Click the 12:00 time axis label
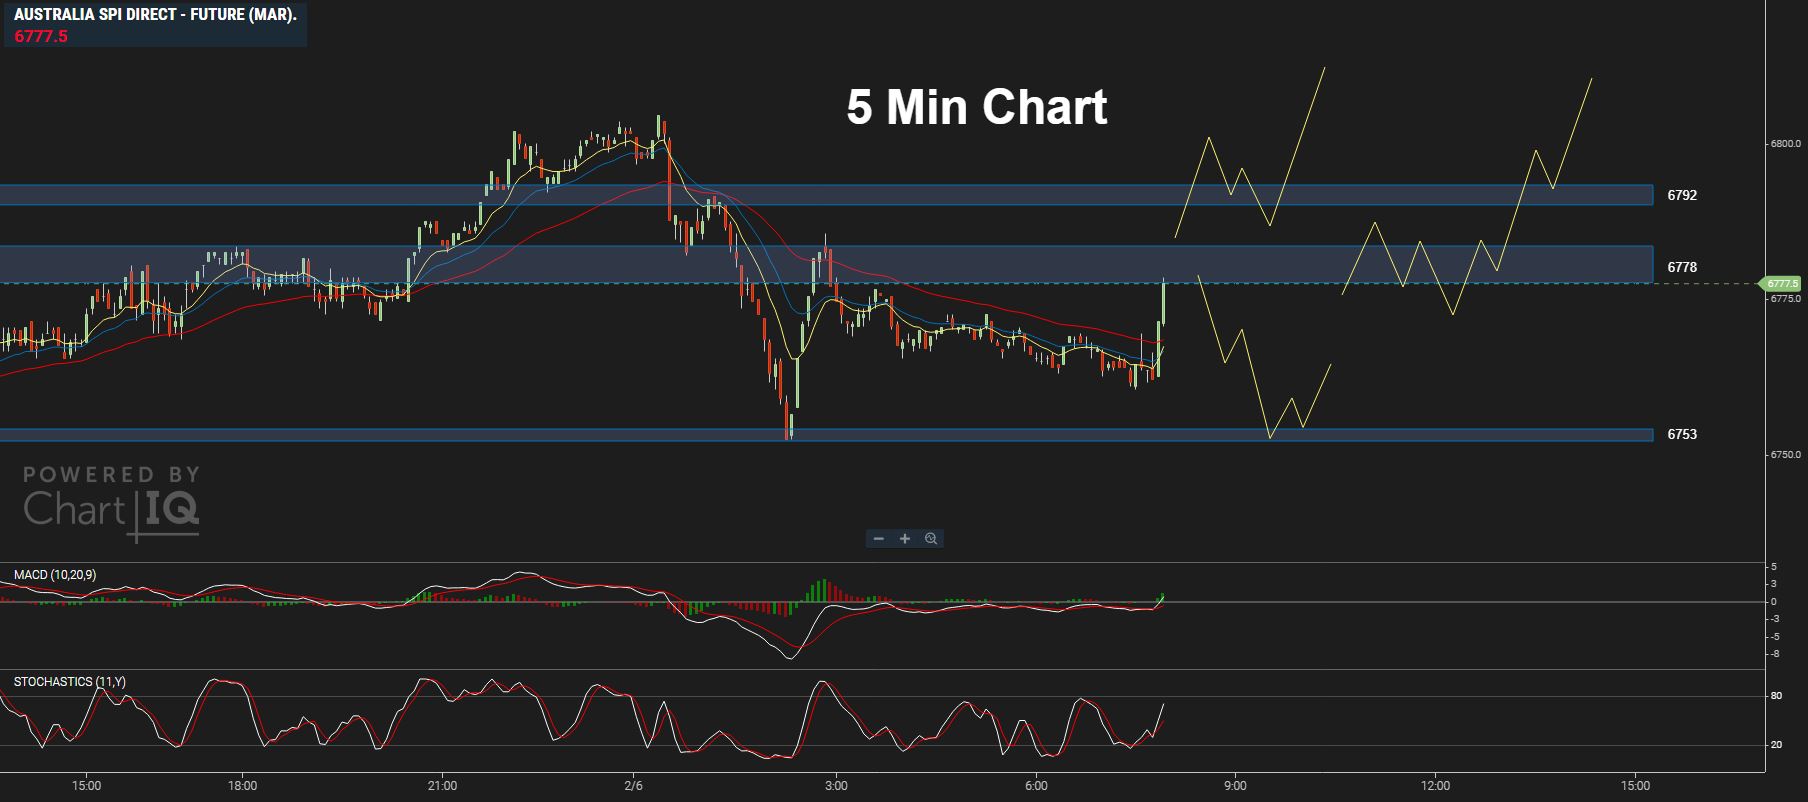 (1435, 786)
